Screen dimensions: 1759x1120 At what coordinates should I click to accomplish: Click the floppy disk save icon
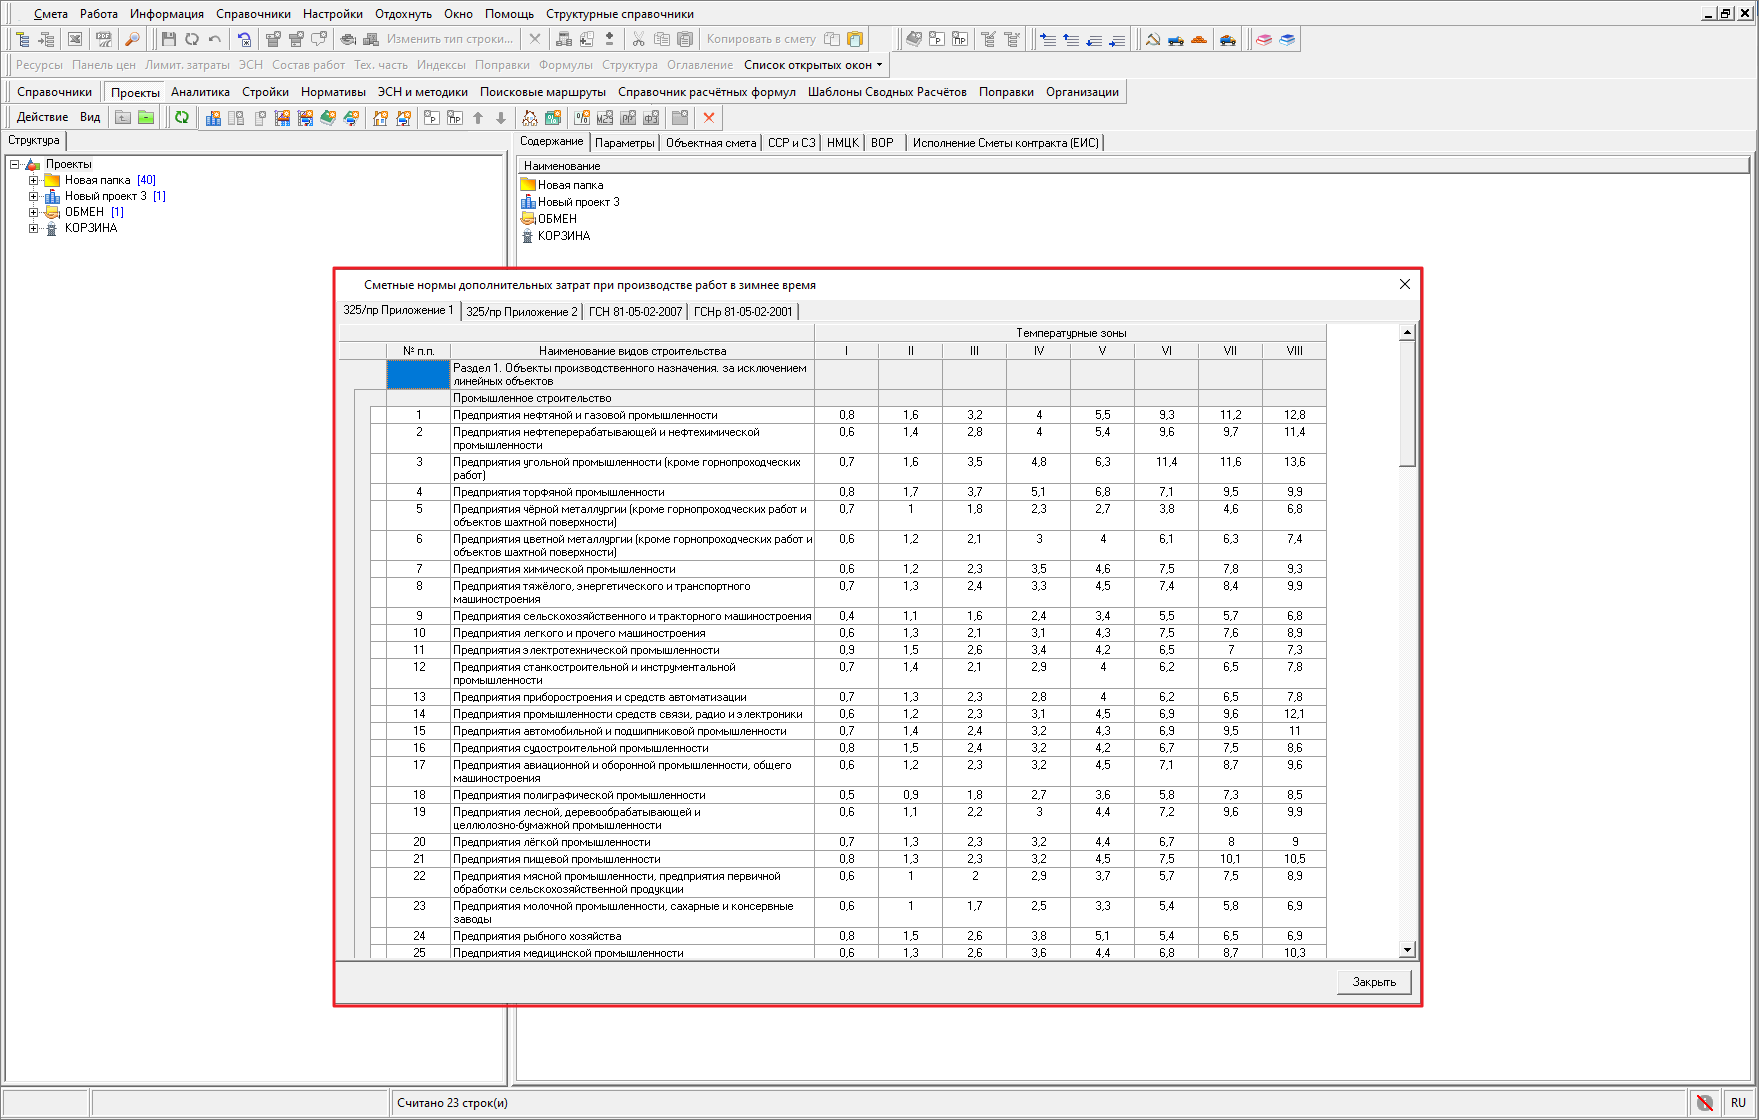point(168,39)
